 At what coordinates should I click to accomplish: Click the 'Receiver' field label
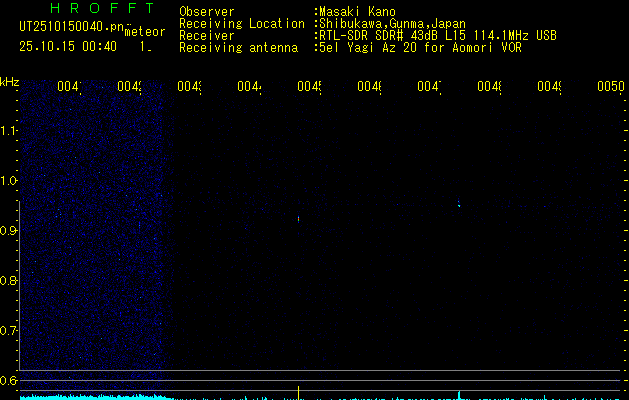[207, 36]
